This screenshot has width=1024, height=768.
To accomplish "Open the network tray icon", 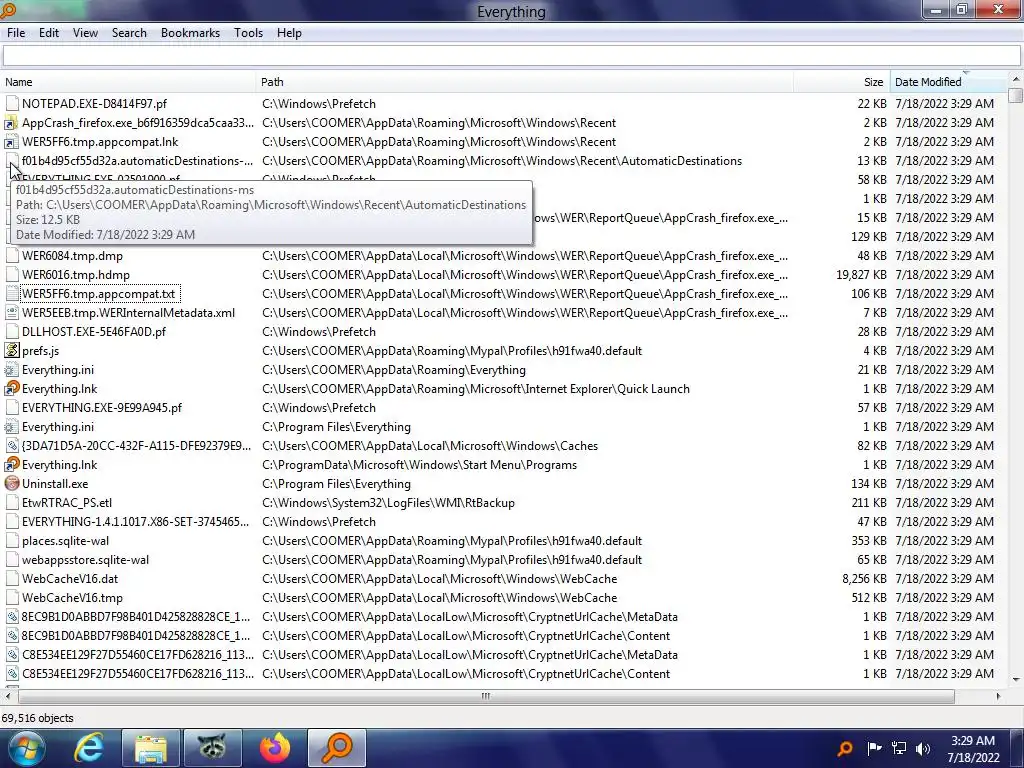I will coord(899,748).
